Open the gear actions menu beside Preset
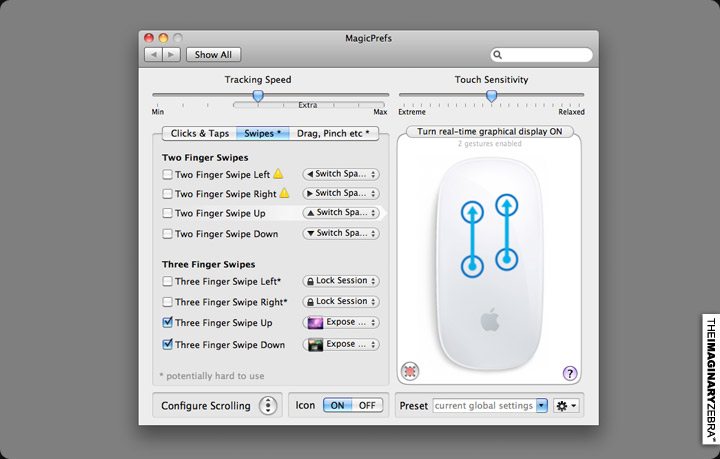 click(x=568, y=406)
